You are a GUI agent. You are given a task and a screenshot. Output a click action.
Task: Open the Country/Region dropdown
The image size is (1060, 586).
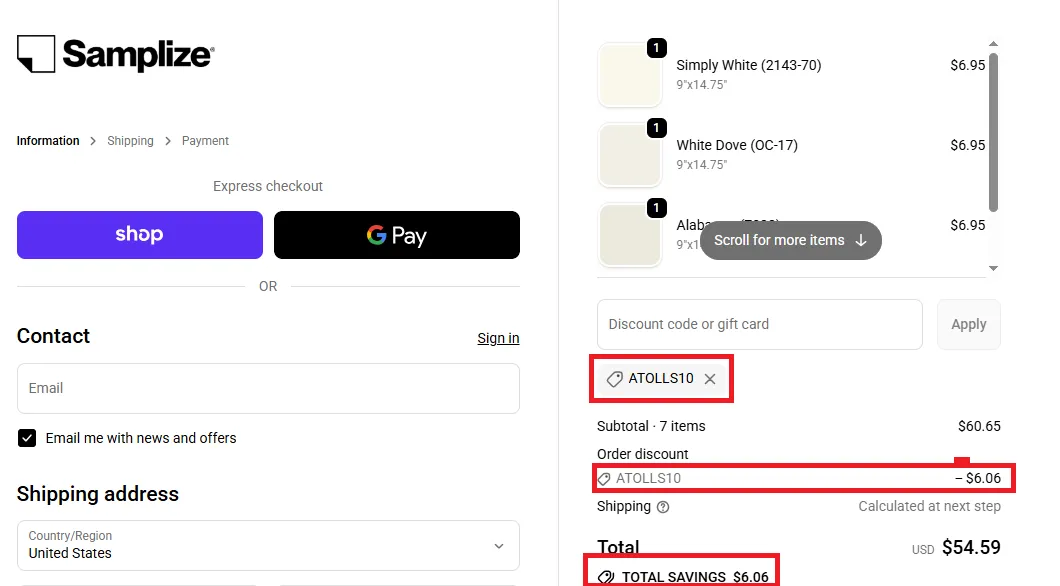(268, 546)
